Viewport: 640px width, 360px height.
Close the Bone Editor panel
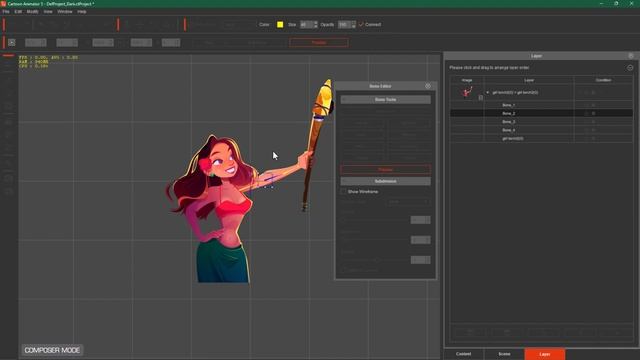[x=428, y=86]
